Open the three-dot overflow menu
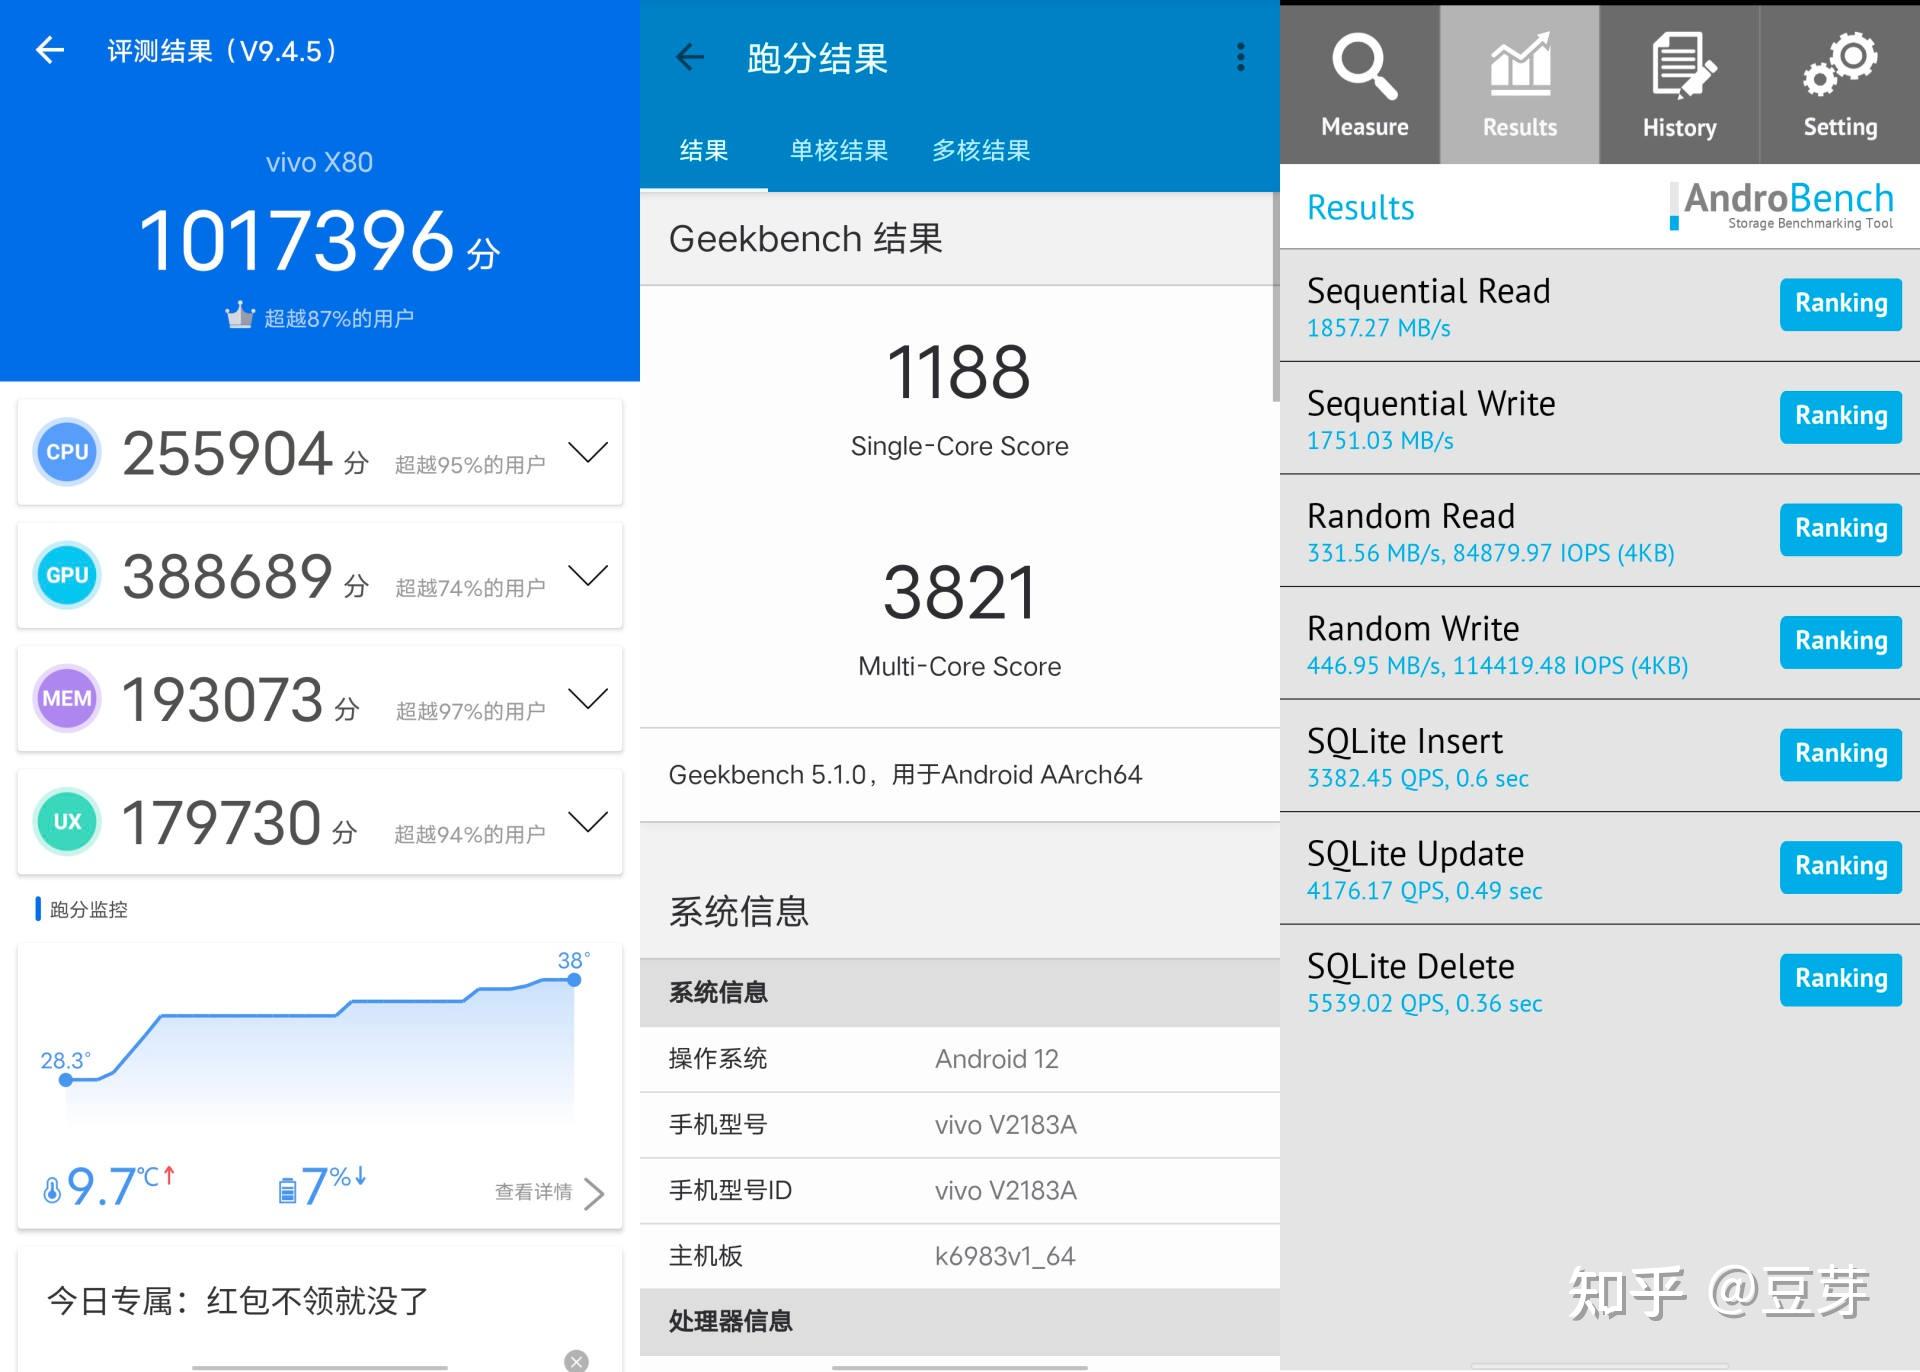The width and height of the screenshot is (1920, 1372). point(1240,57)
